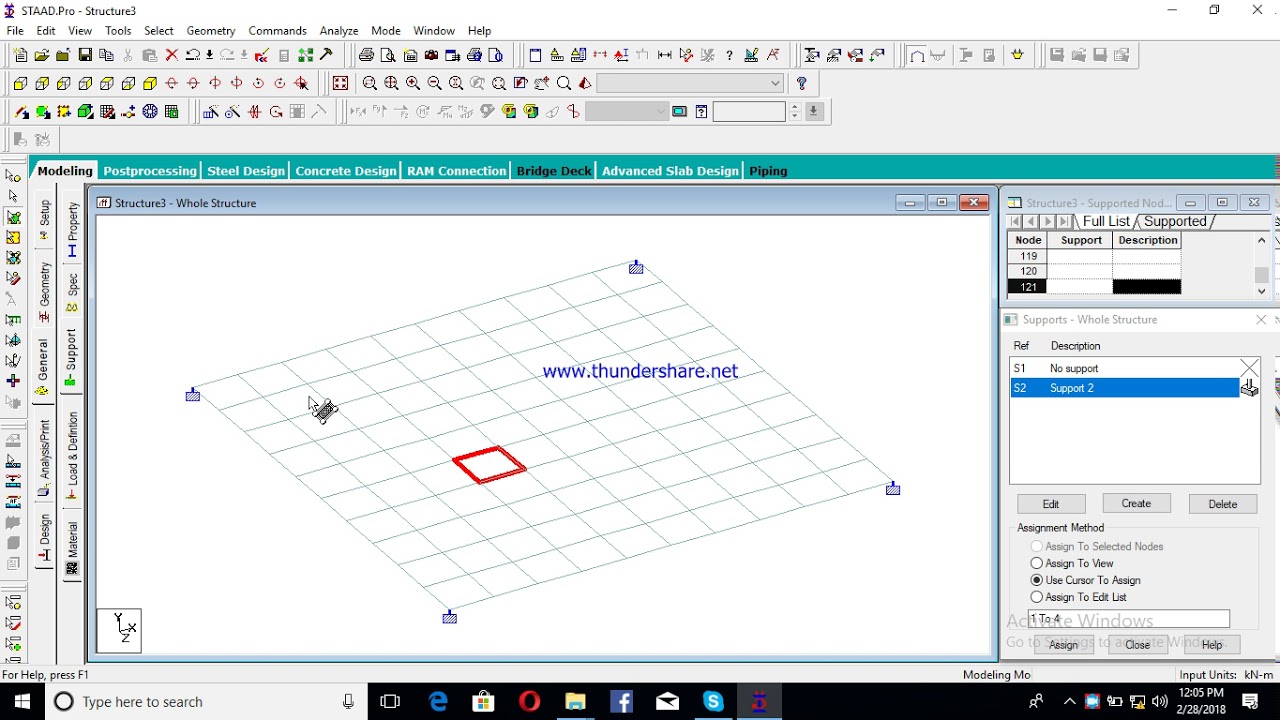Viewport: 1280px width, 720px height.
Task: Open the Commands menu
Action: point(277,31)
